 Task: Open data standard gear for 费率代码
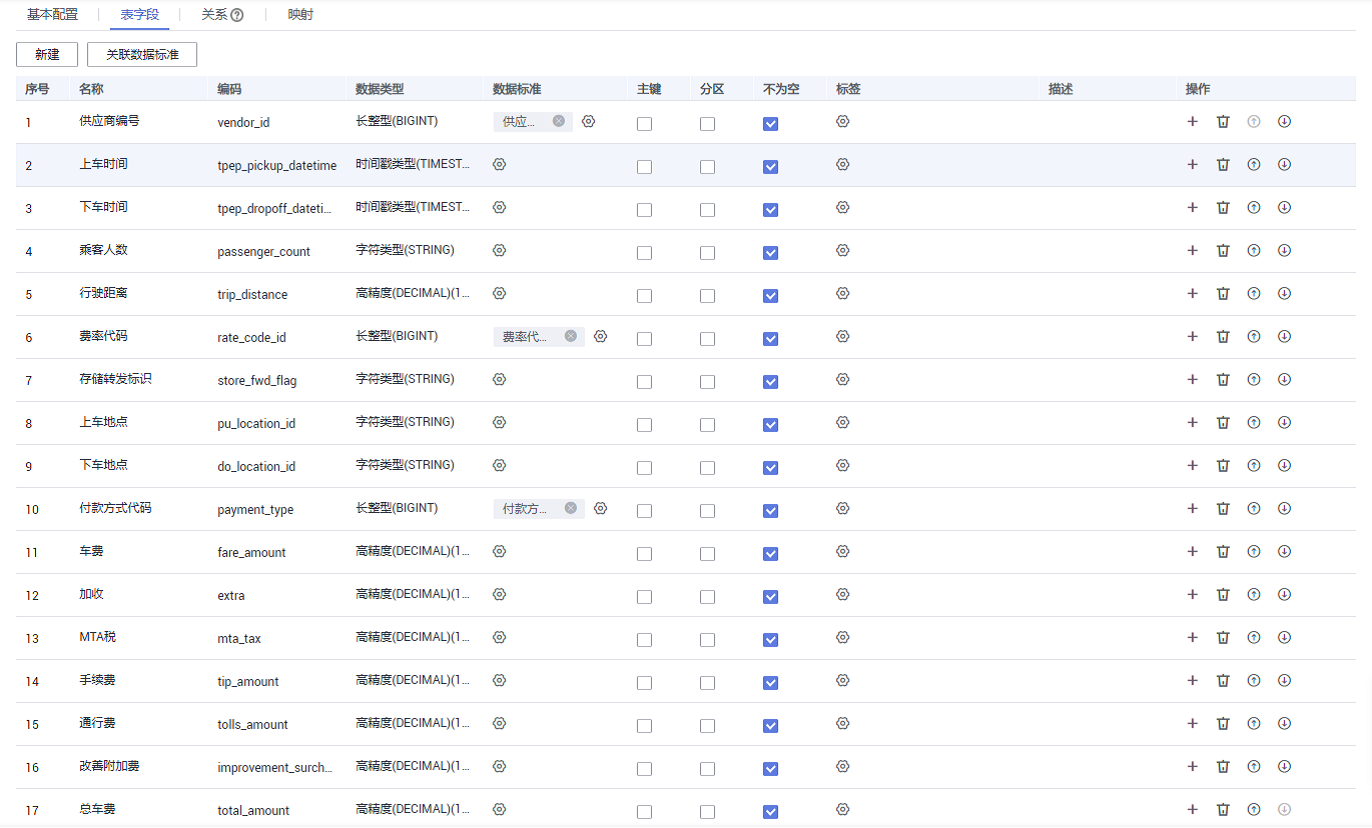pyautogui.click(x=601, y=337)
